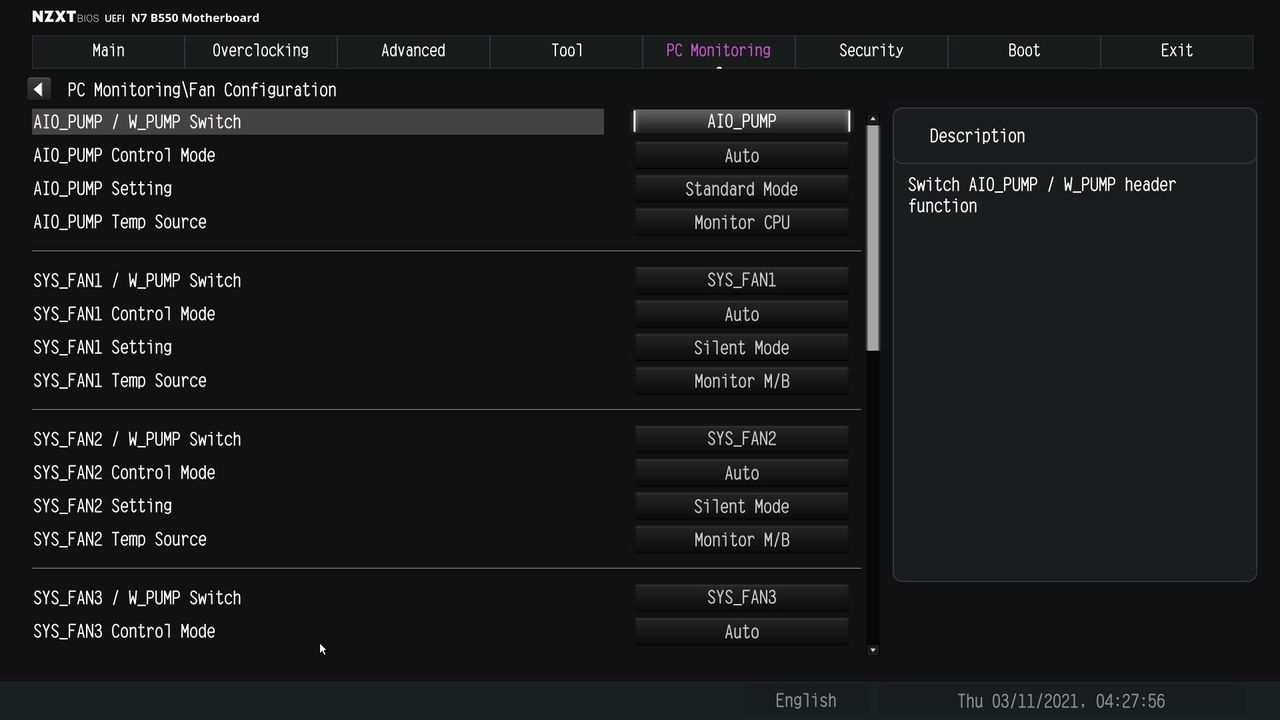Select the SYS_FAN2 / W_PUMP Switch label

pyautogui.click(x=137, y=439)
